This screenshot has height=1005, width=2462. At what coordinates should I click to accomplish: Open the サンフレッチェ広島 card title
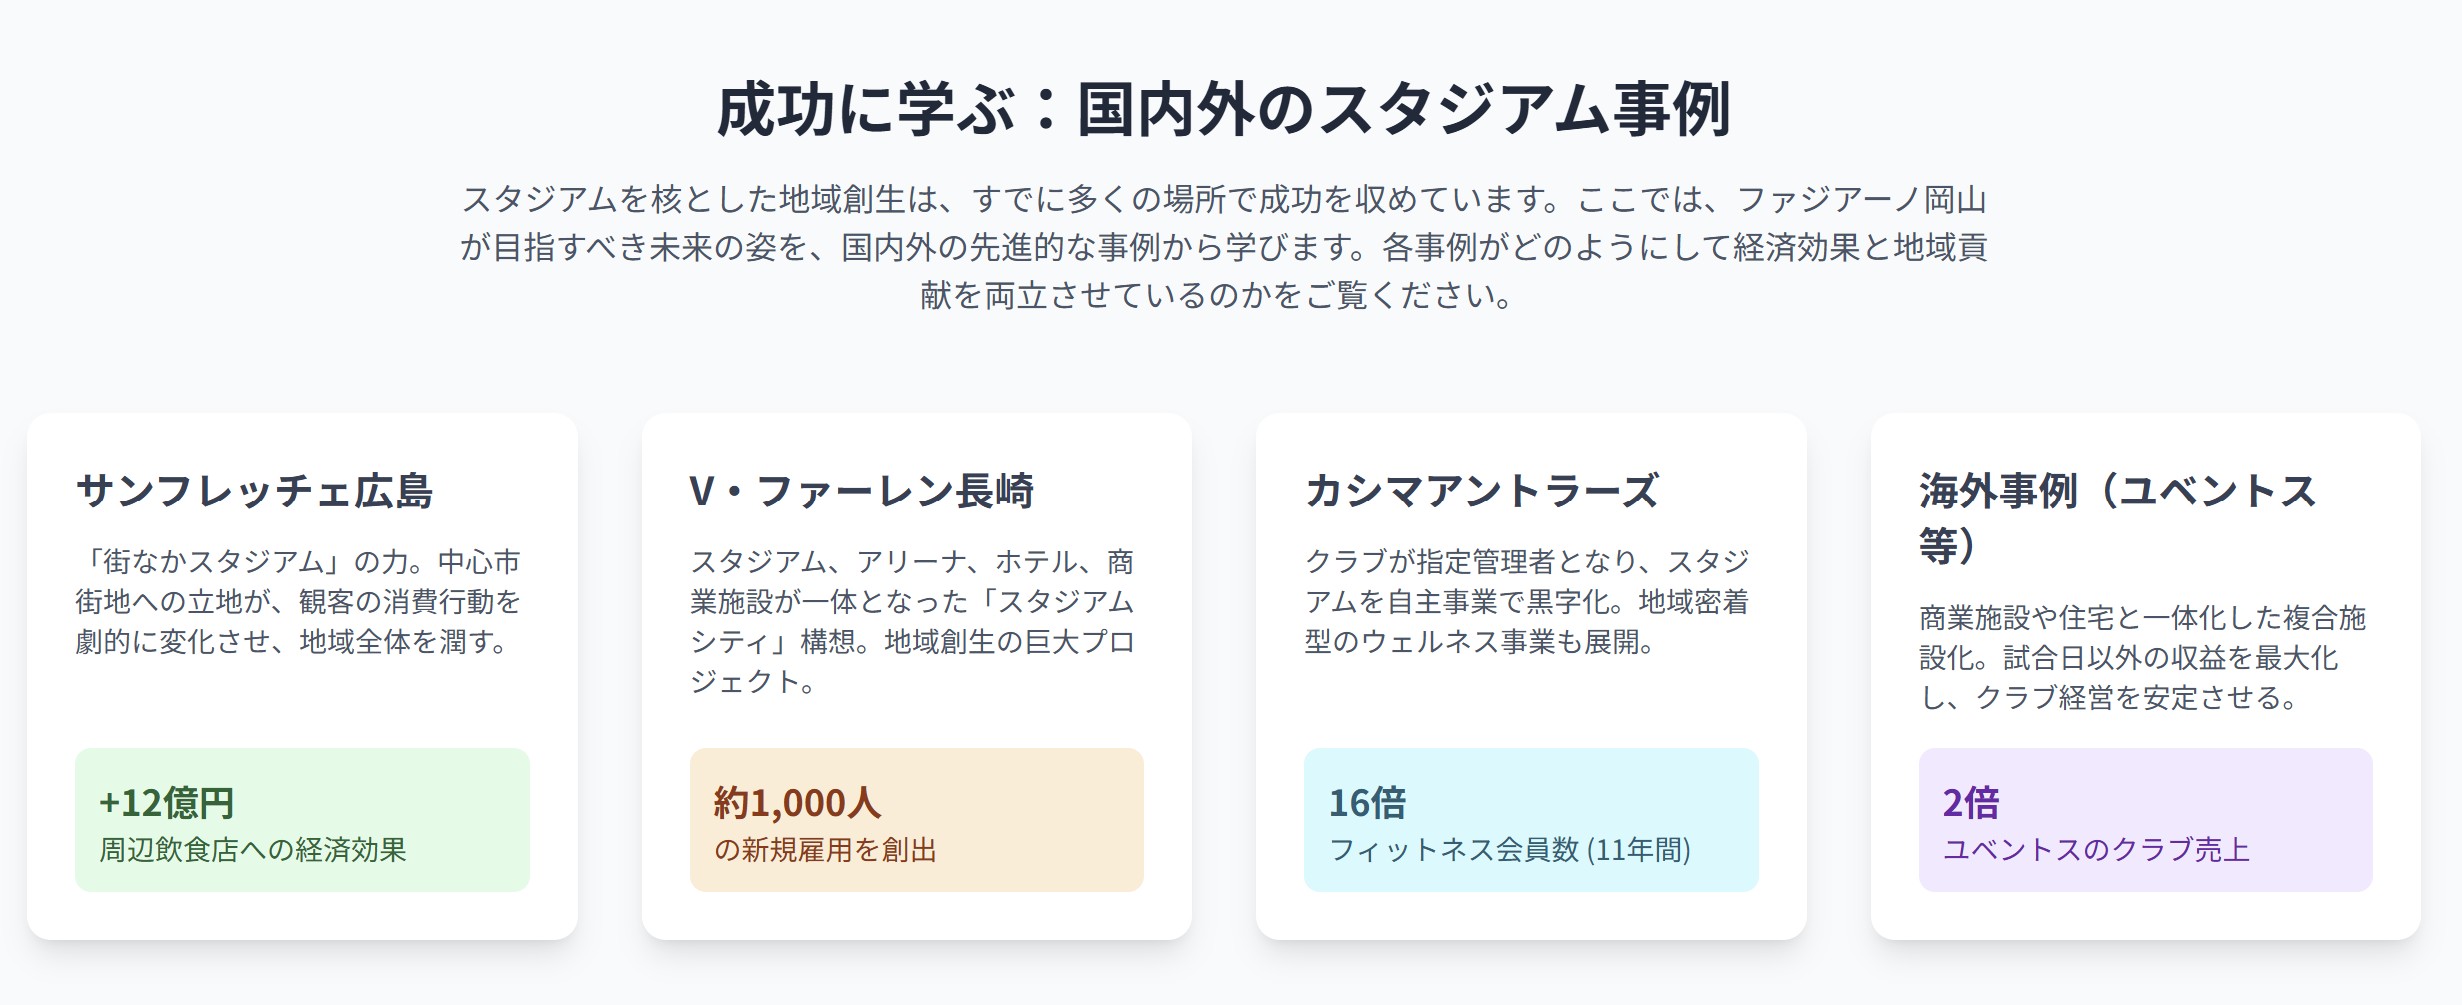click(x=254, y=491)
